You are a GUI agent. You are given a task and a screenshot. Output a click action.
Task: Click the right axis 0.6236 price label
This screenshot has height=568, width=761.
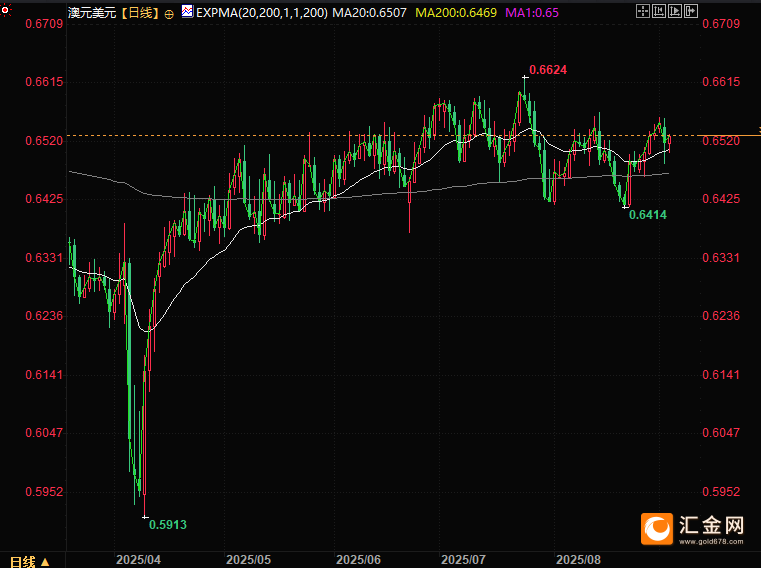click(x=721, y=316)
